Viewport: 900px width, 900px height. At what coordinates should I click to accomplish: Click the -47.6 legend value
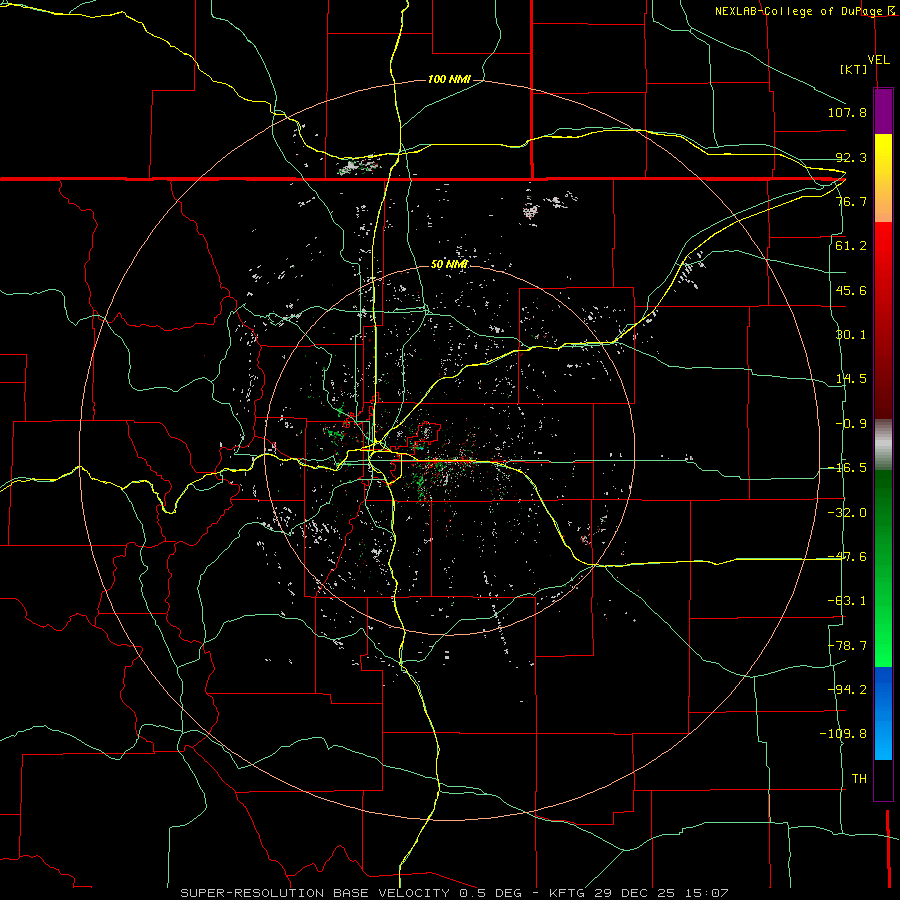(847, 557)
